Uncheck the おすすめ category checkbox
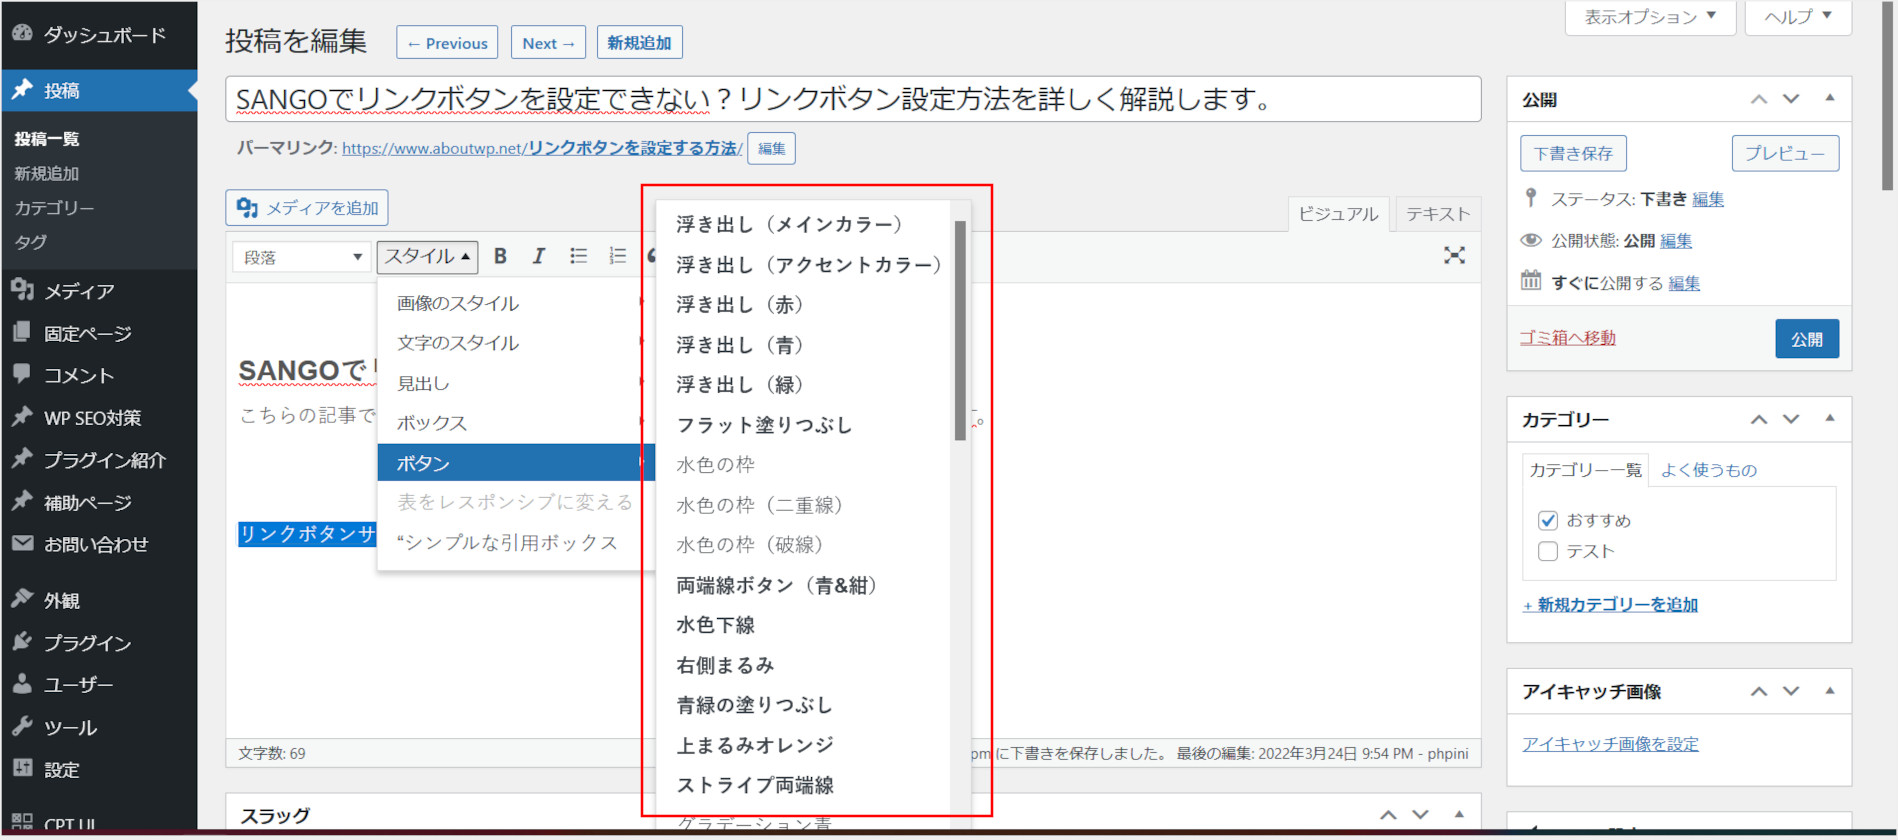The height and width of the screenshot is (840, 1898). (1548, 520)
